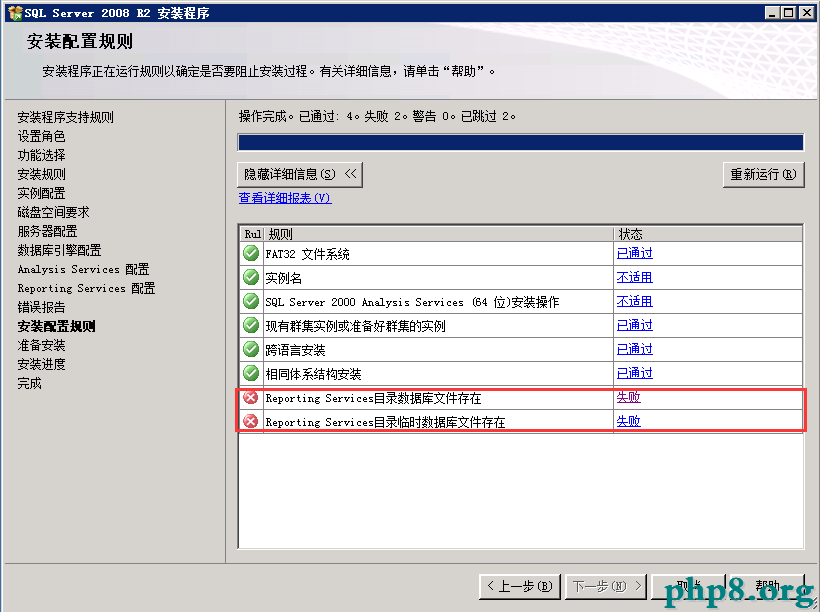Click the red error icon for Reporting Services目录临时数据库文件存在
820x612 pixels.
point(251,421)
